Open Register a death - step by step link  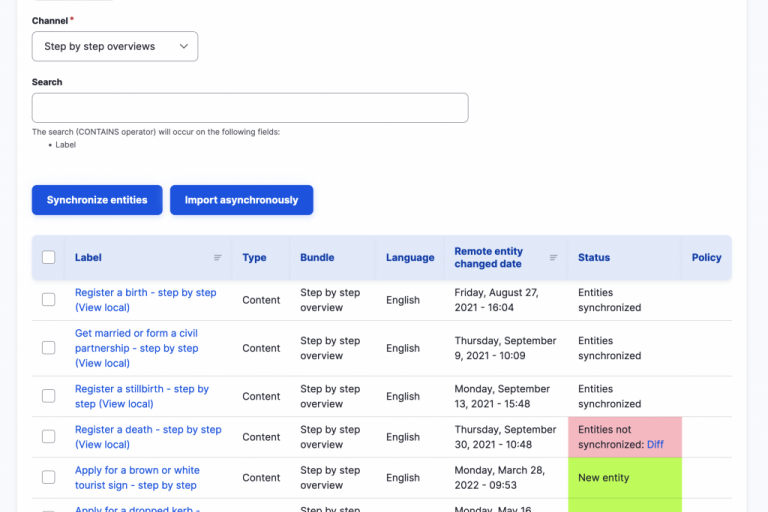(148, 430)
